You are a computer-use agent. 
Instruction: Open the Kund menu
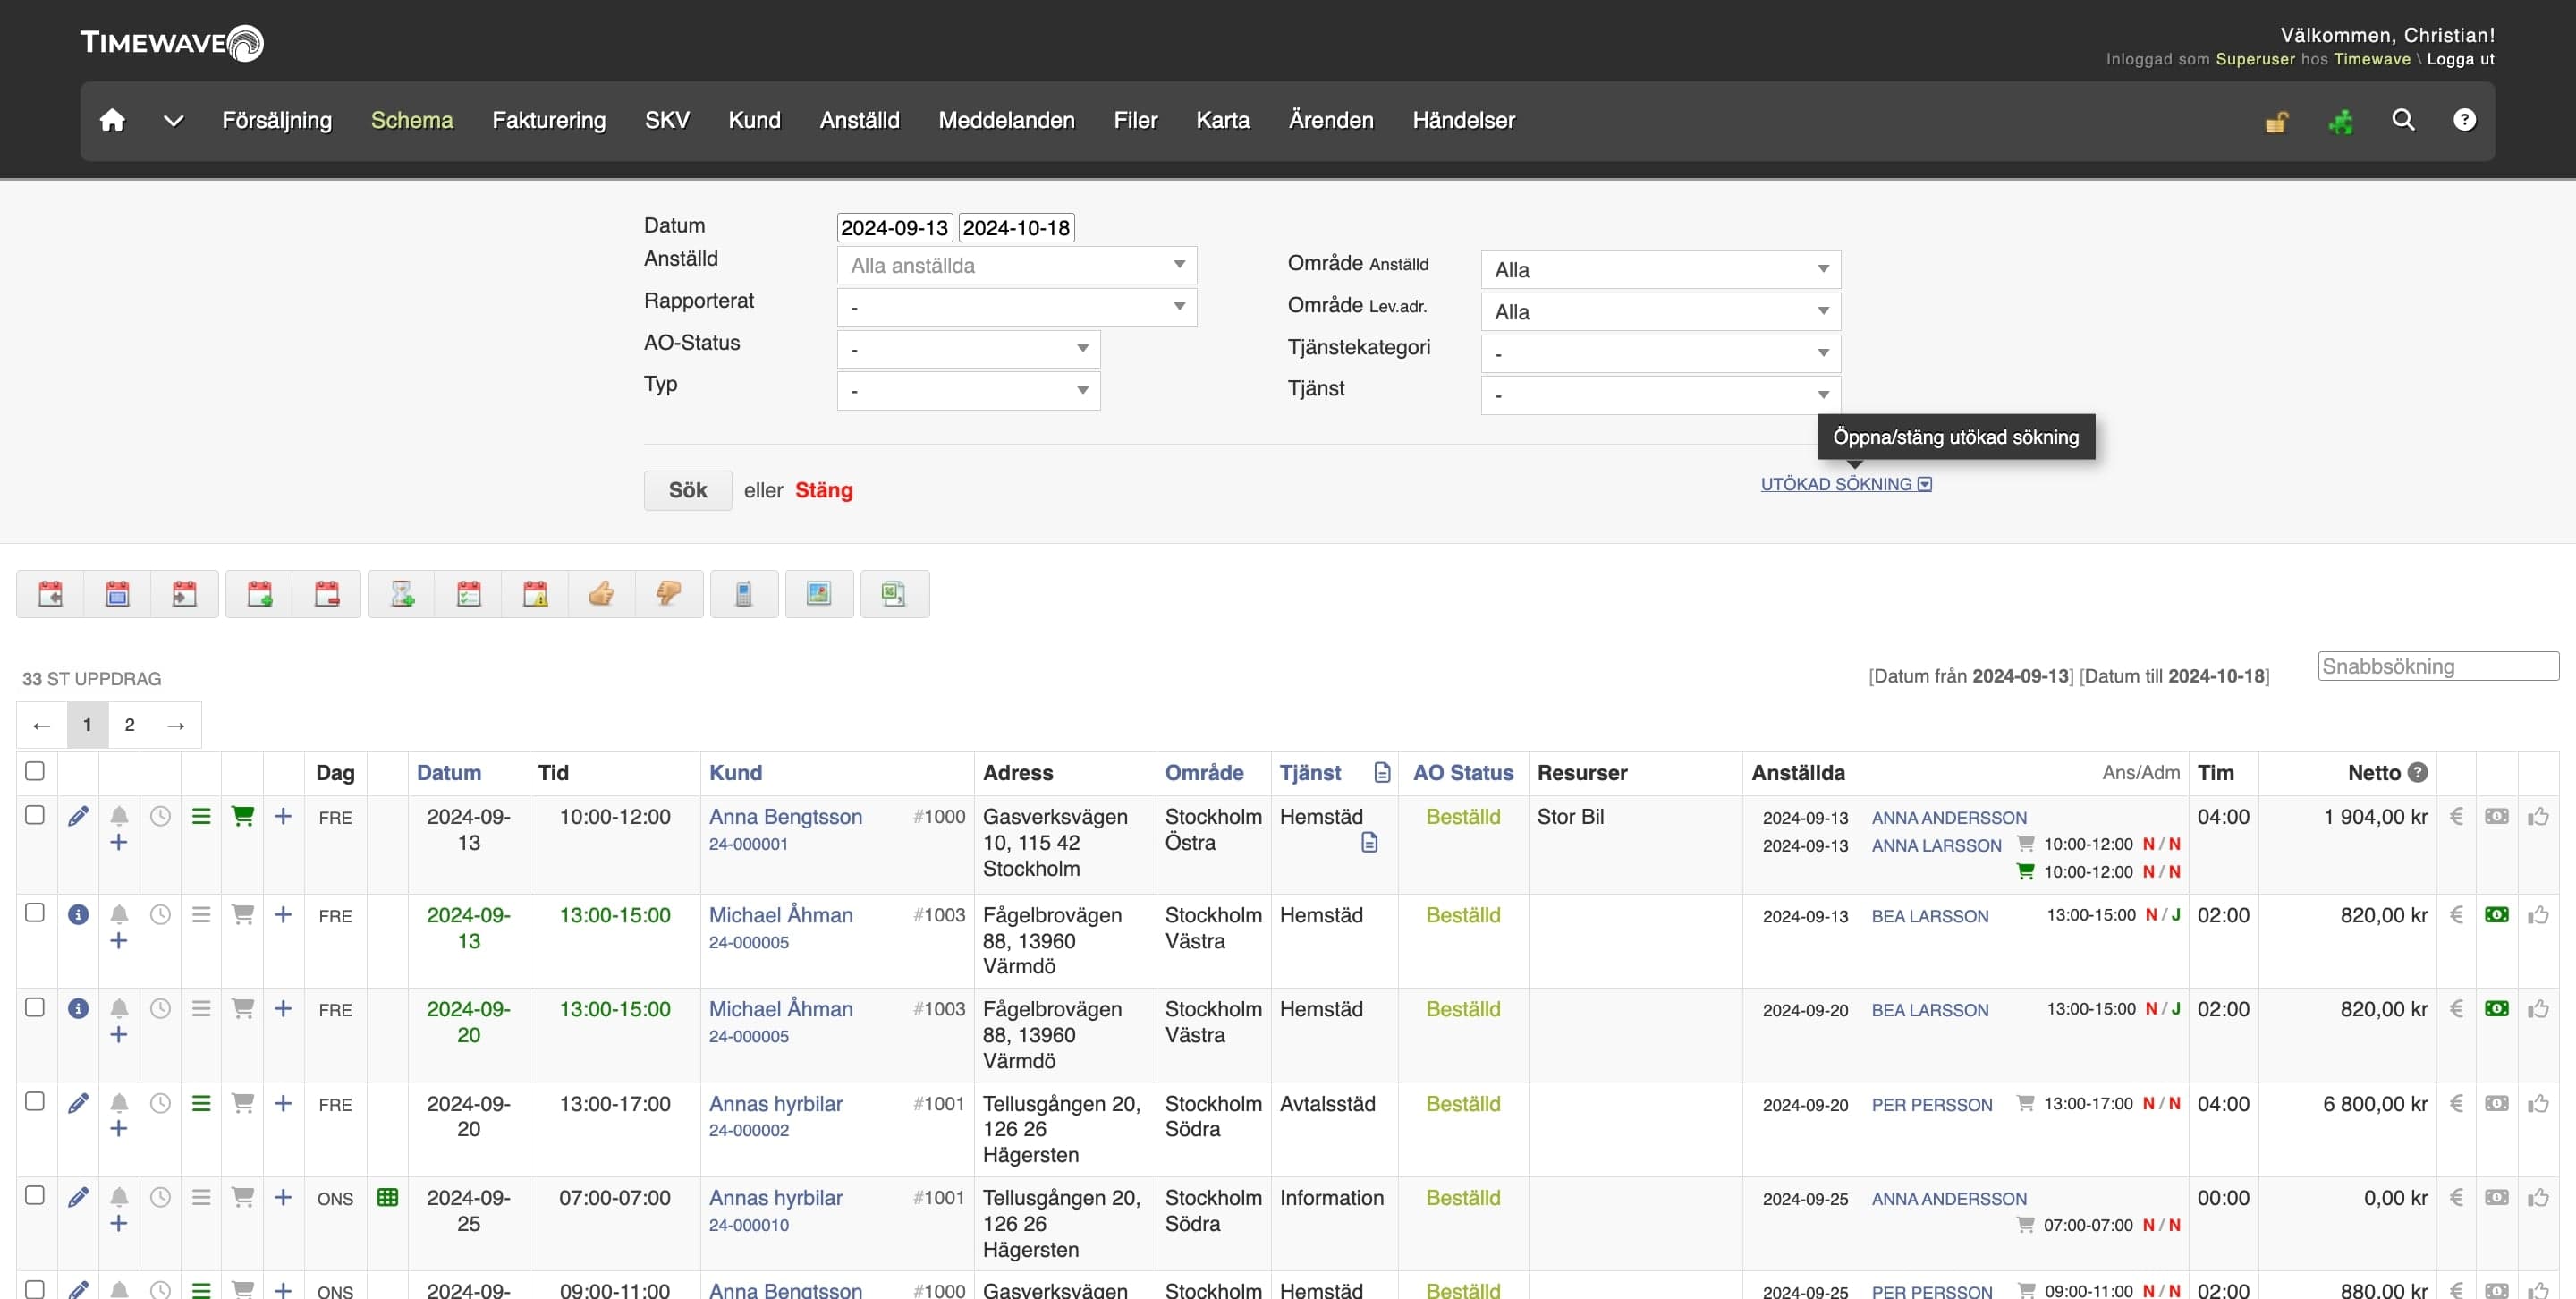754,120
